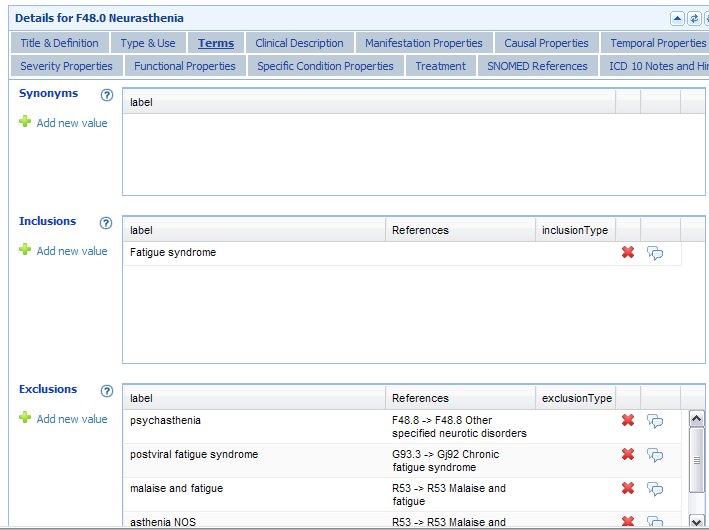Delete the psychasthenia exclusion row
The image size is (709, 530).
coord(628,421)
